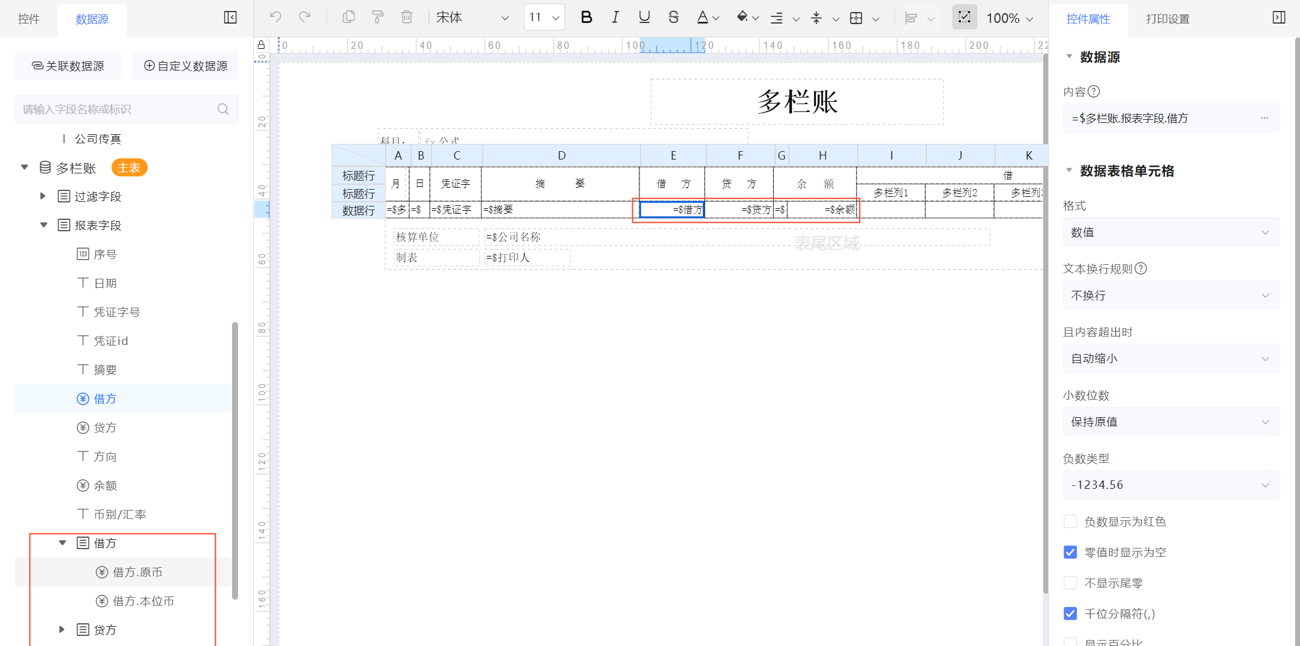
Task: Collapse the 数据源 properties section
Action: [x=1069, y=57]
